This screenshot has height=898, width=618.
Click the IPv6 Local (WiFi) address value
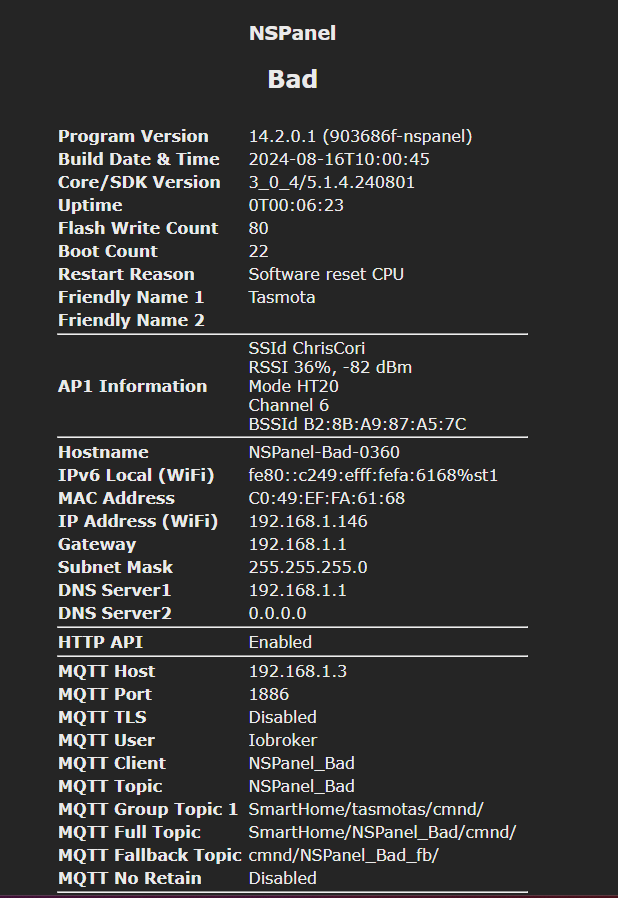[373, 475]
